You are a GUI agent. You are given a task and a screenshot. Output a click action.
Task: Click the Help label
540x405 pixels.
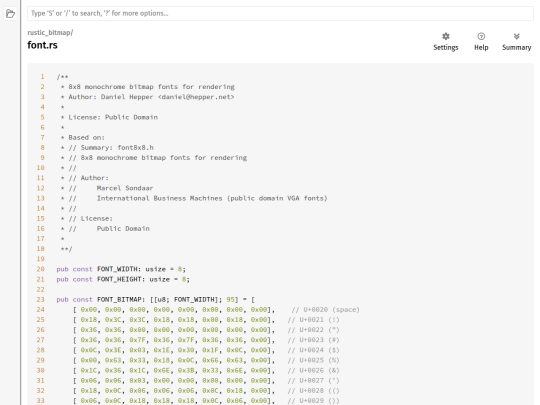tap(481, 48)
